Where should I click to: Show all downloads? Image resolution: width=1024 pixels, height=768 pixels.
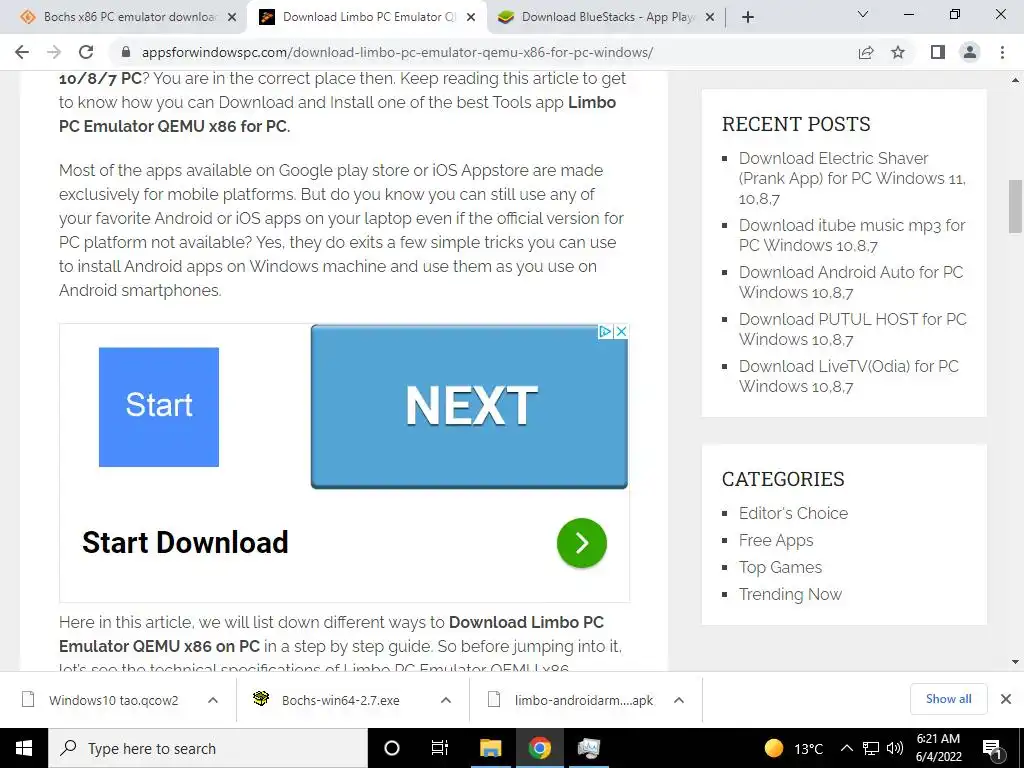948,699
